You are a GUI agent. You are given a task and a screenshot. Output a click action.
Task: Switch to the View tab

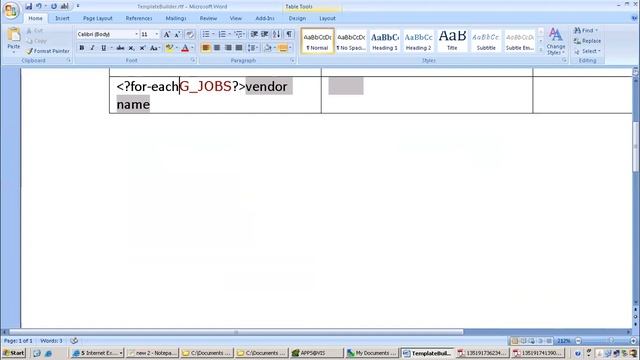point(236,18)
